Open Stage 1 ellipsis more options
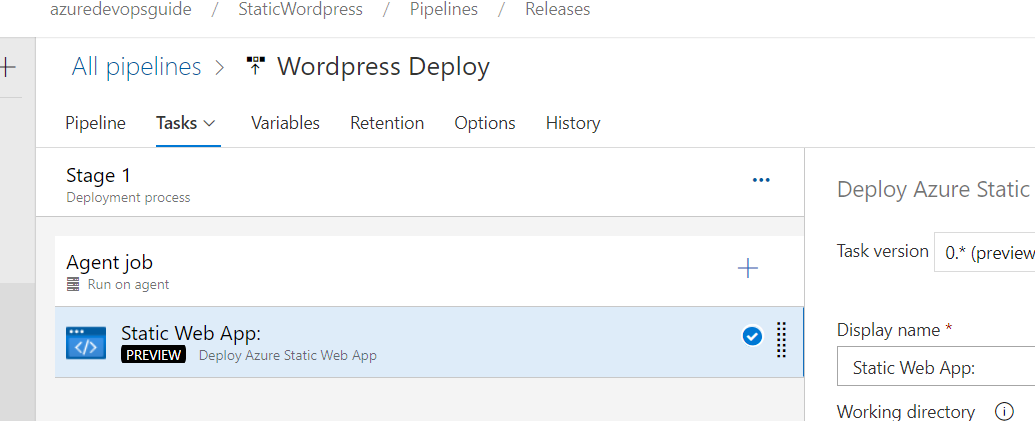 (761, 180)
